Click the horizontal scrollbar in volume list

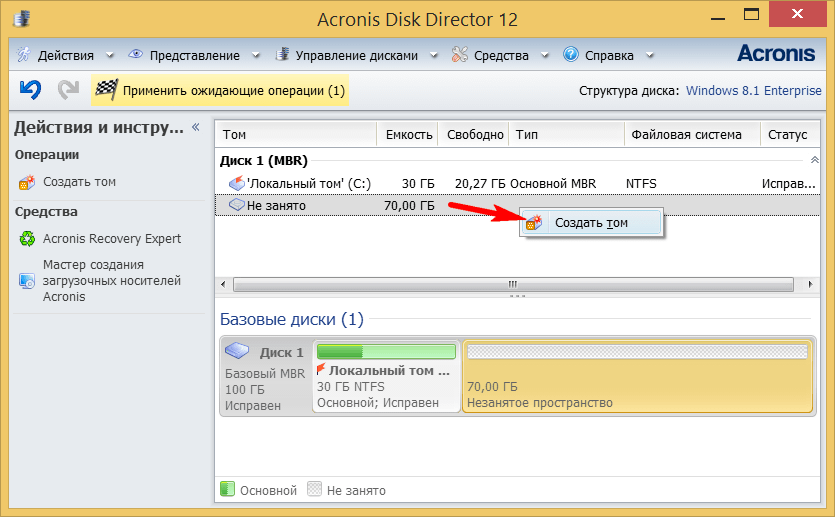tap(512, 284)
